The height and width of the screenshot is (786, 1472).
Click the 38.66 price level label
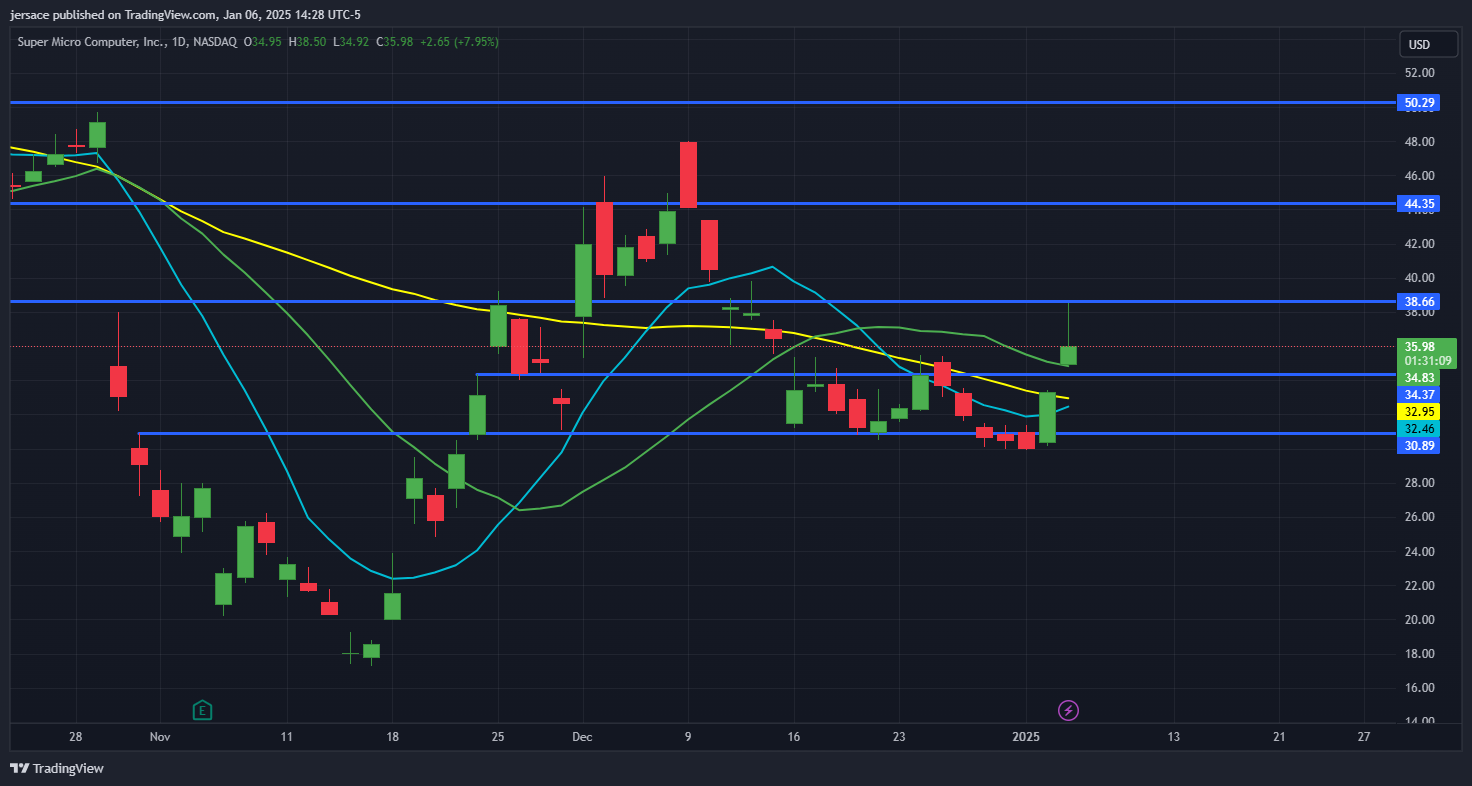point(1420,301)
